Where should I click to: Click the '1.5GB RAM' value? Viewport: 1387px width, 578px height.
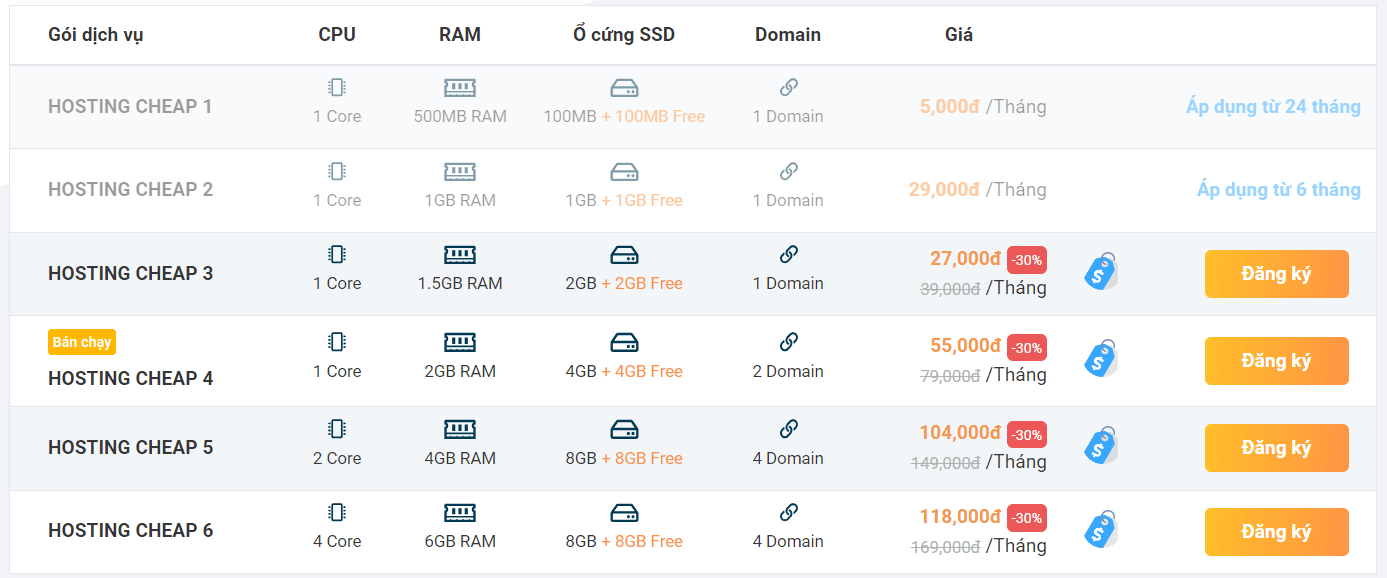tap(460, 283)
